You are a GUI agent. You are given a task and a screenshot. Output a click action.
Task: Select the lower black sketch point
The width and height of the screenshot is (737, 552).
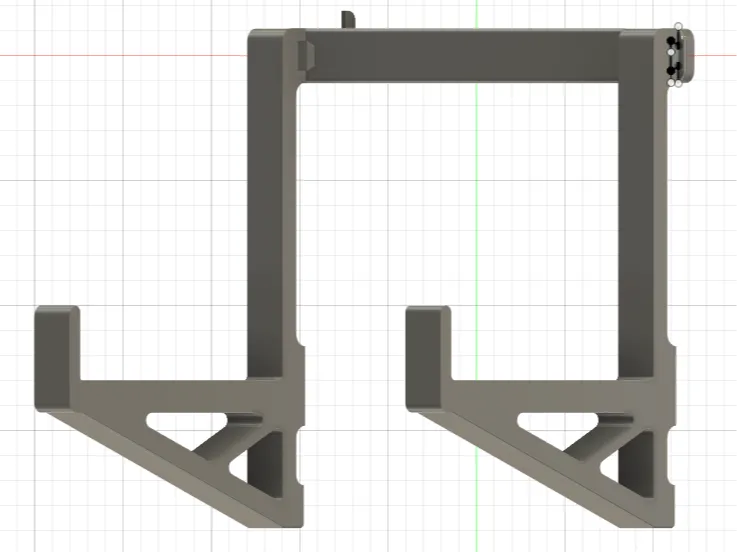pos(671,71)
